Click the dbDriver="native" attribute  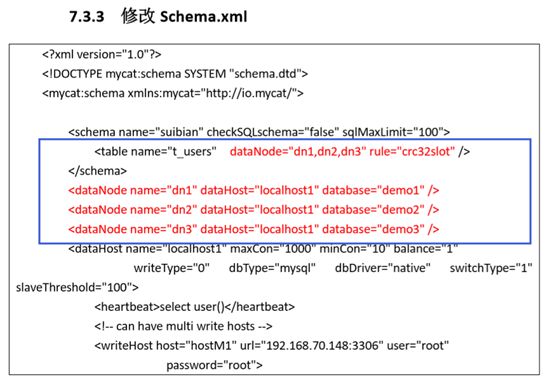(383, 268)
